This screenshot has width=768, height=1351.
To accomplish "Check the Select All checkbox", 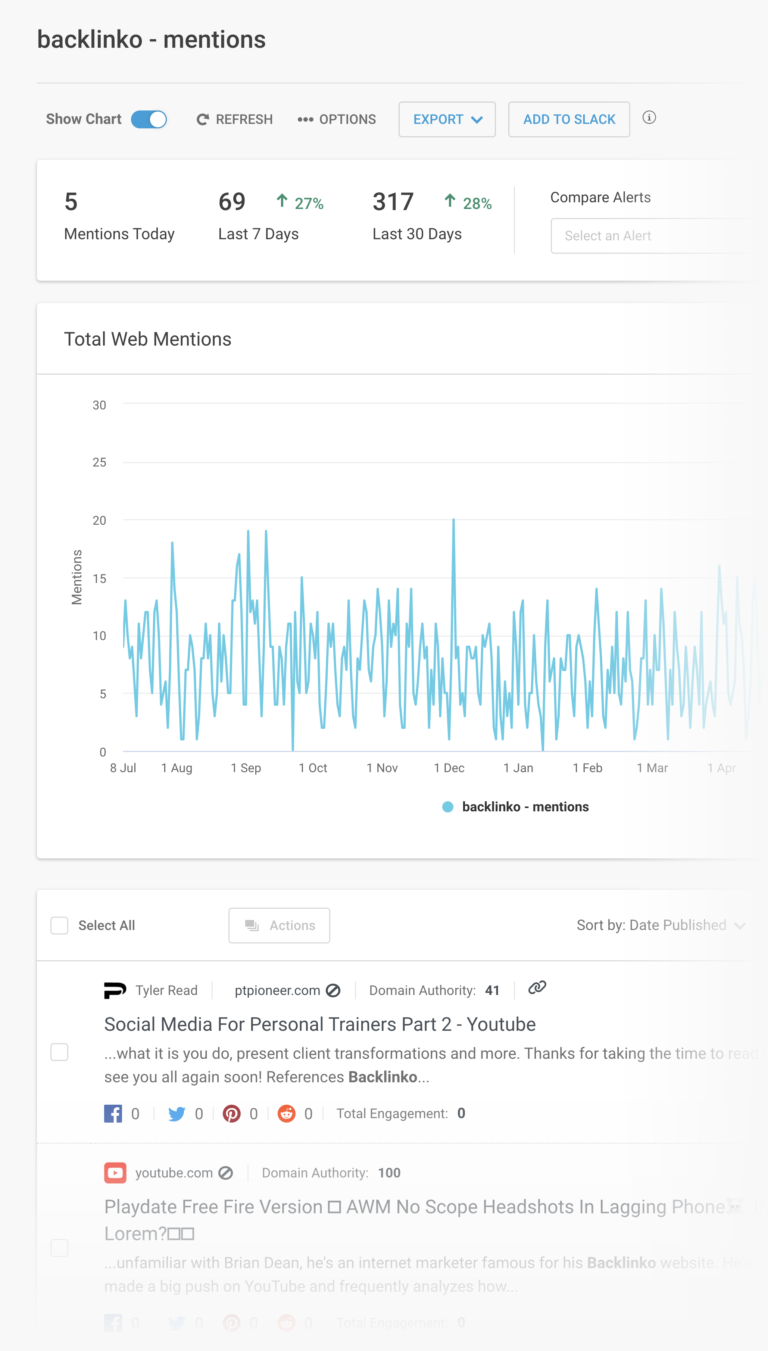I will pos(60,925).
